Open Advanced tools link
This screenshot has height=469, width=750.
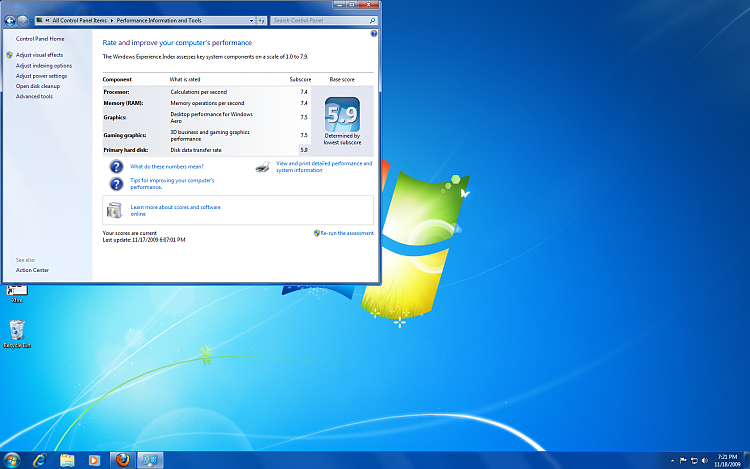click(34, 96)
